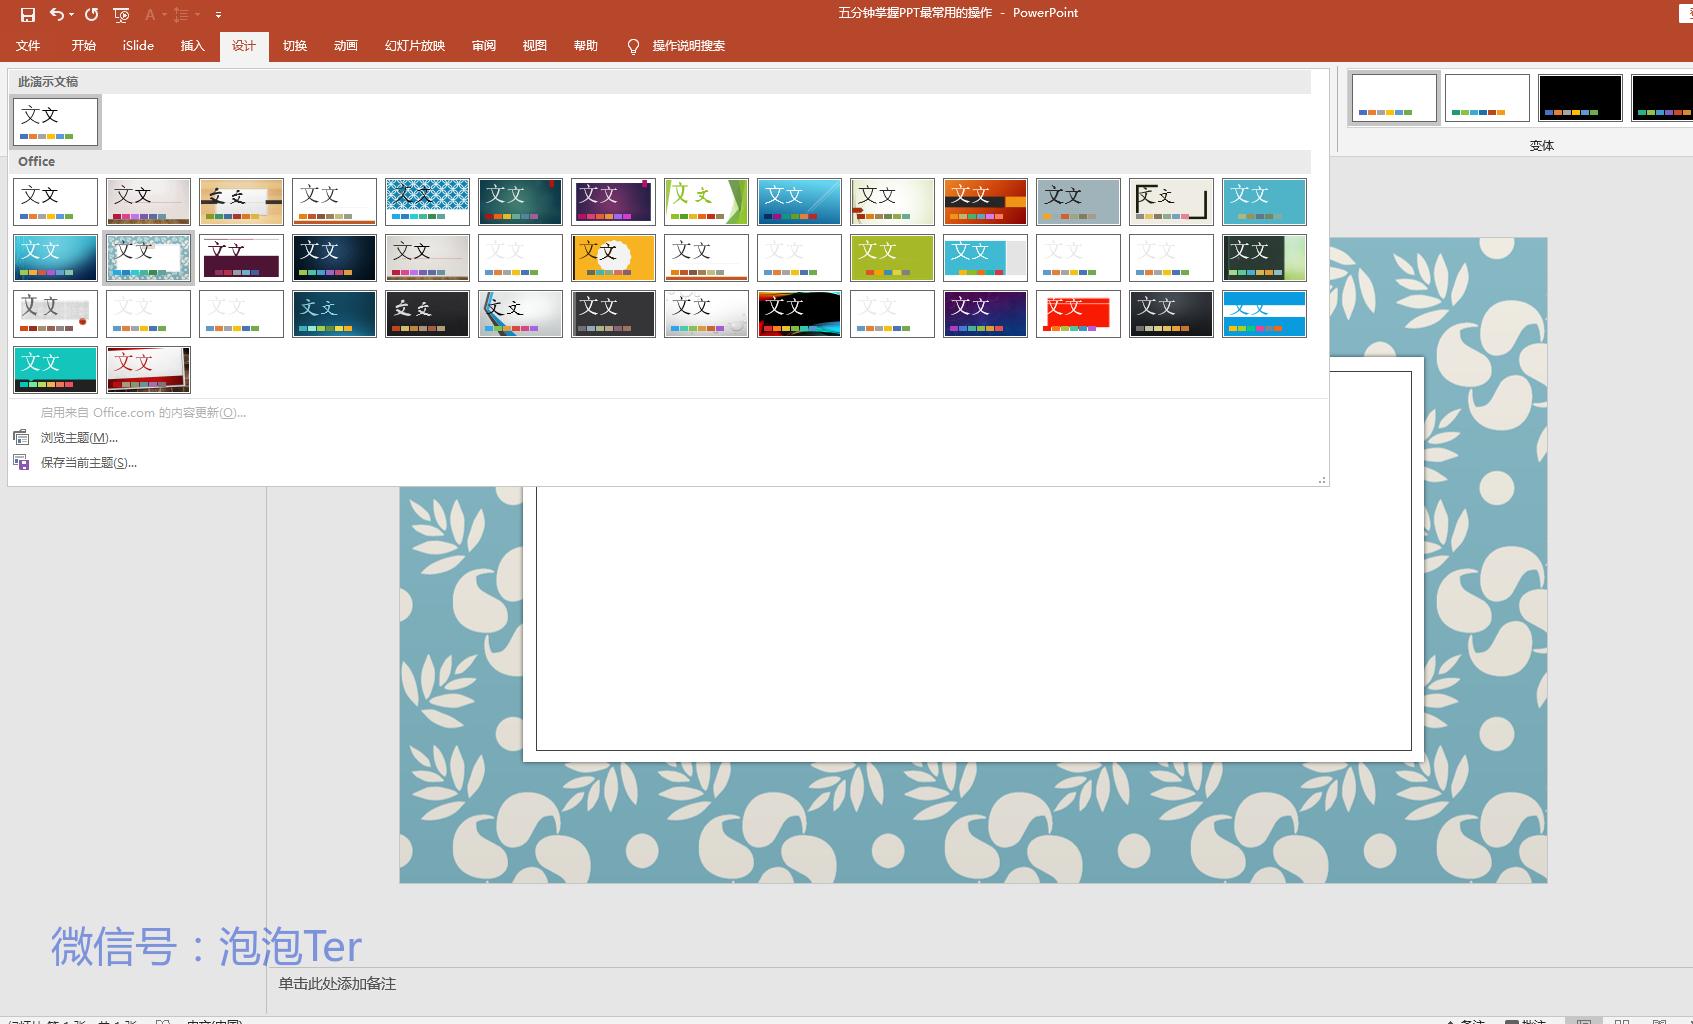The image size is (1693, 1024).
Task: Pick the theme under 此演示文稿 section
Action: [56, 121]
